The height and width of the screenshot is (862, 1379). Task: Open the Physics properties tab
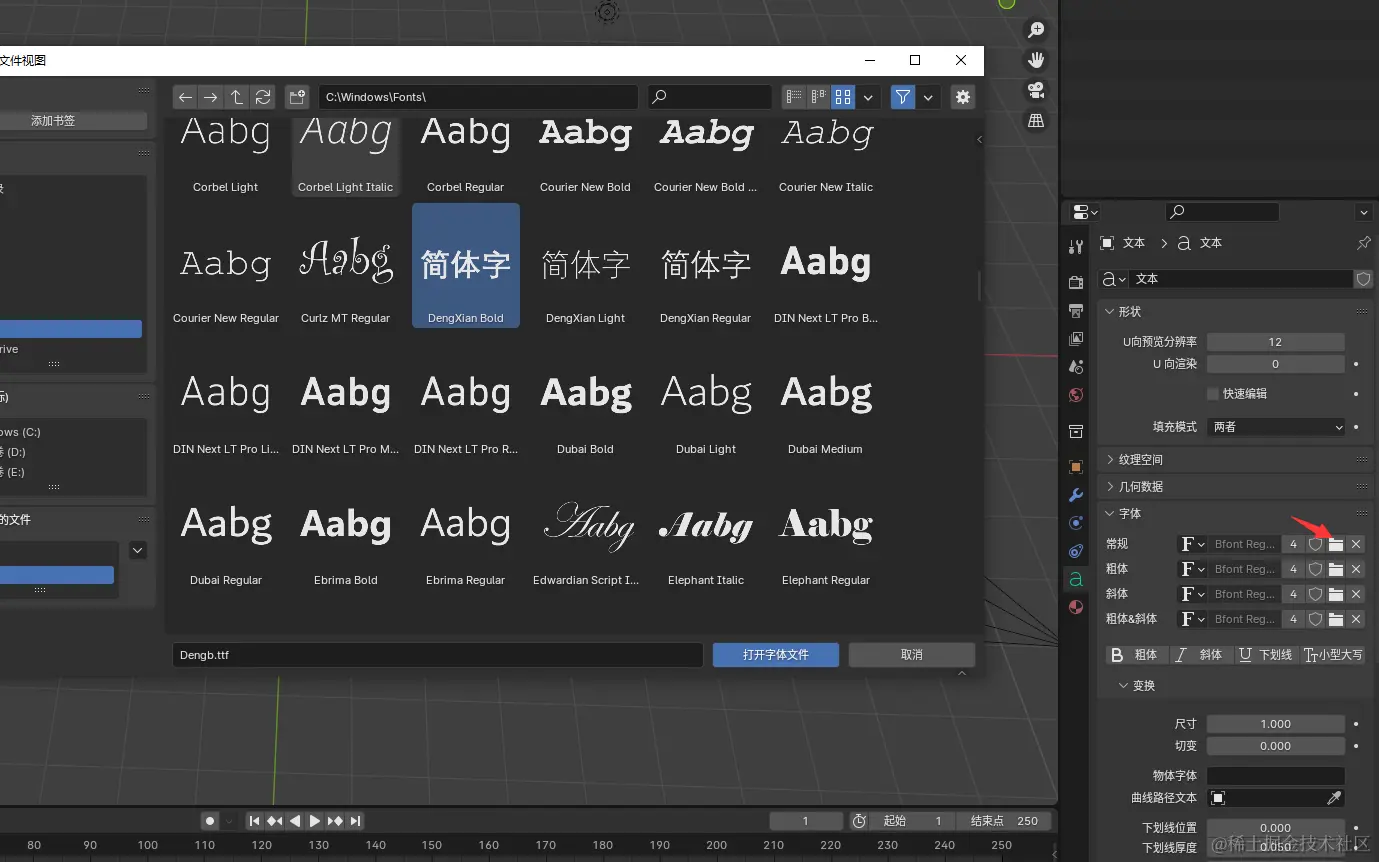[x=1076, y=523]
